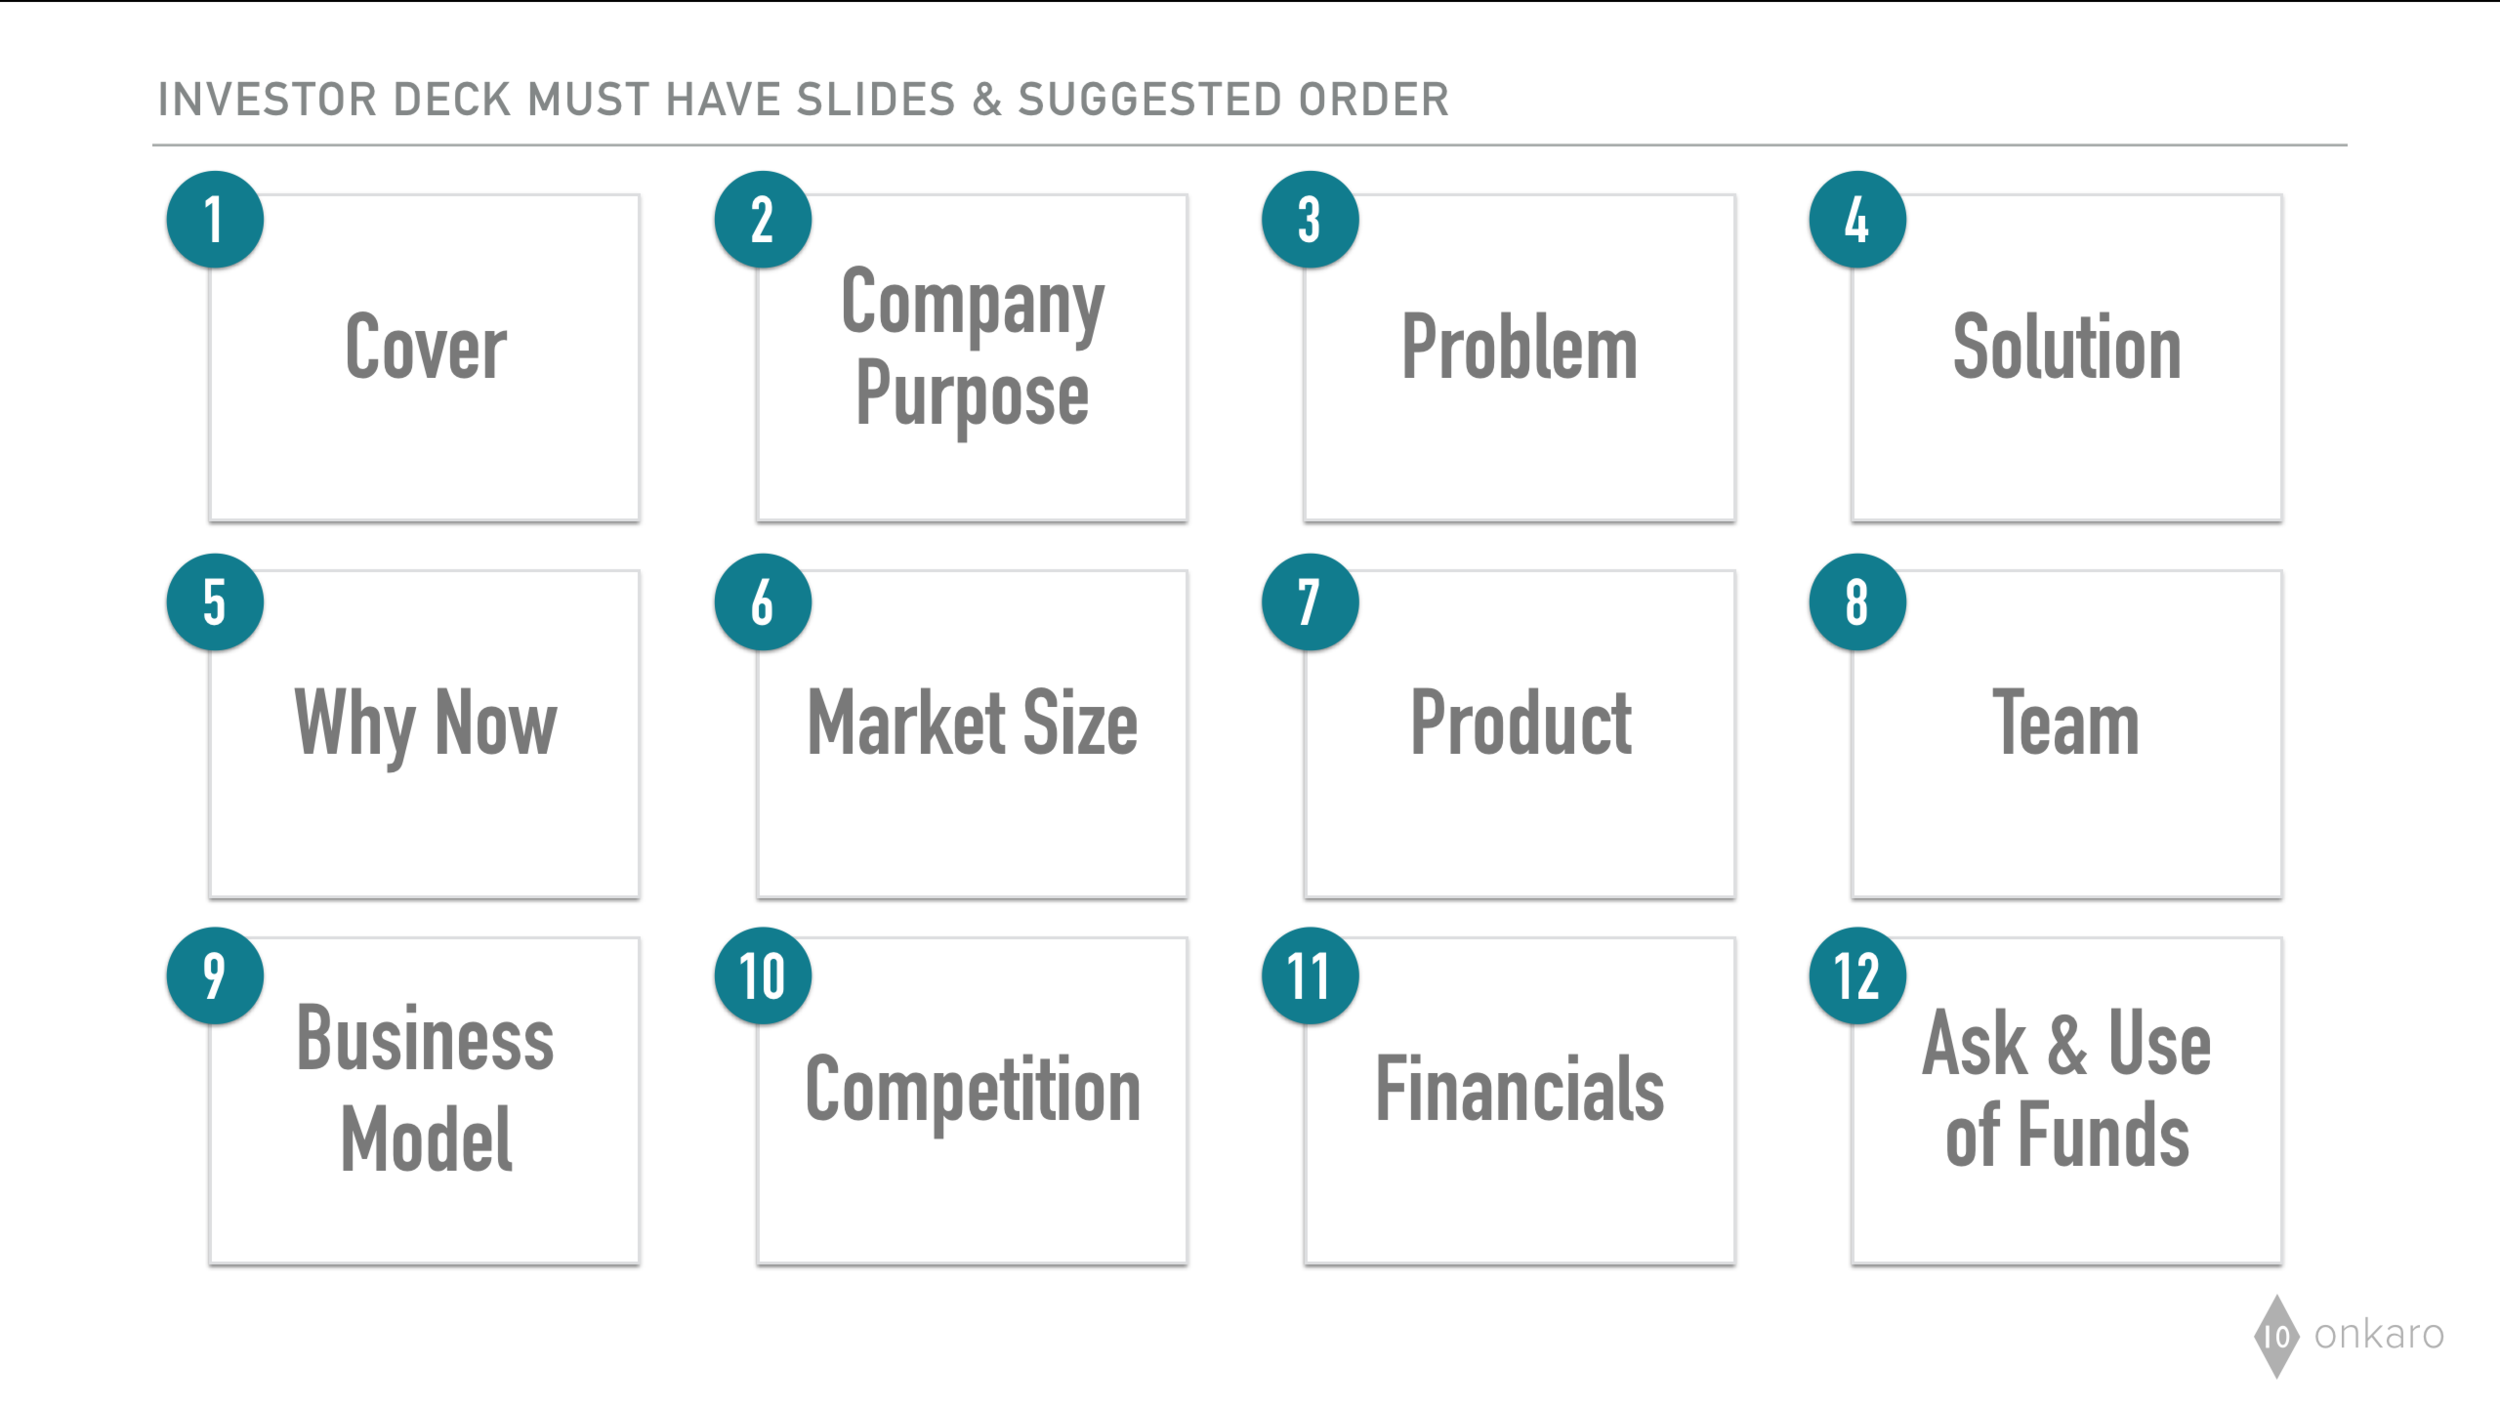2500x1408 pixels.
Task: Select the Cover slide card
Action: pyautogui.click(x=424, y=358)
